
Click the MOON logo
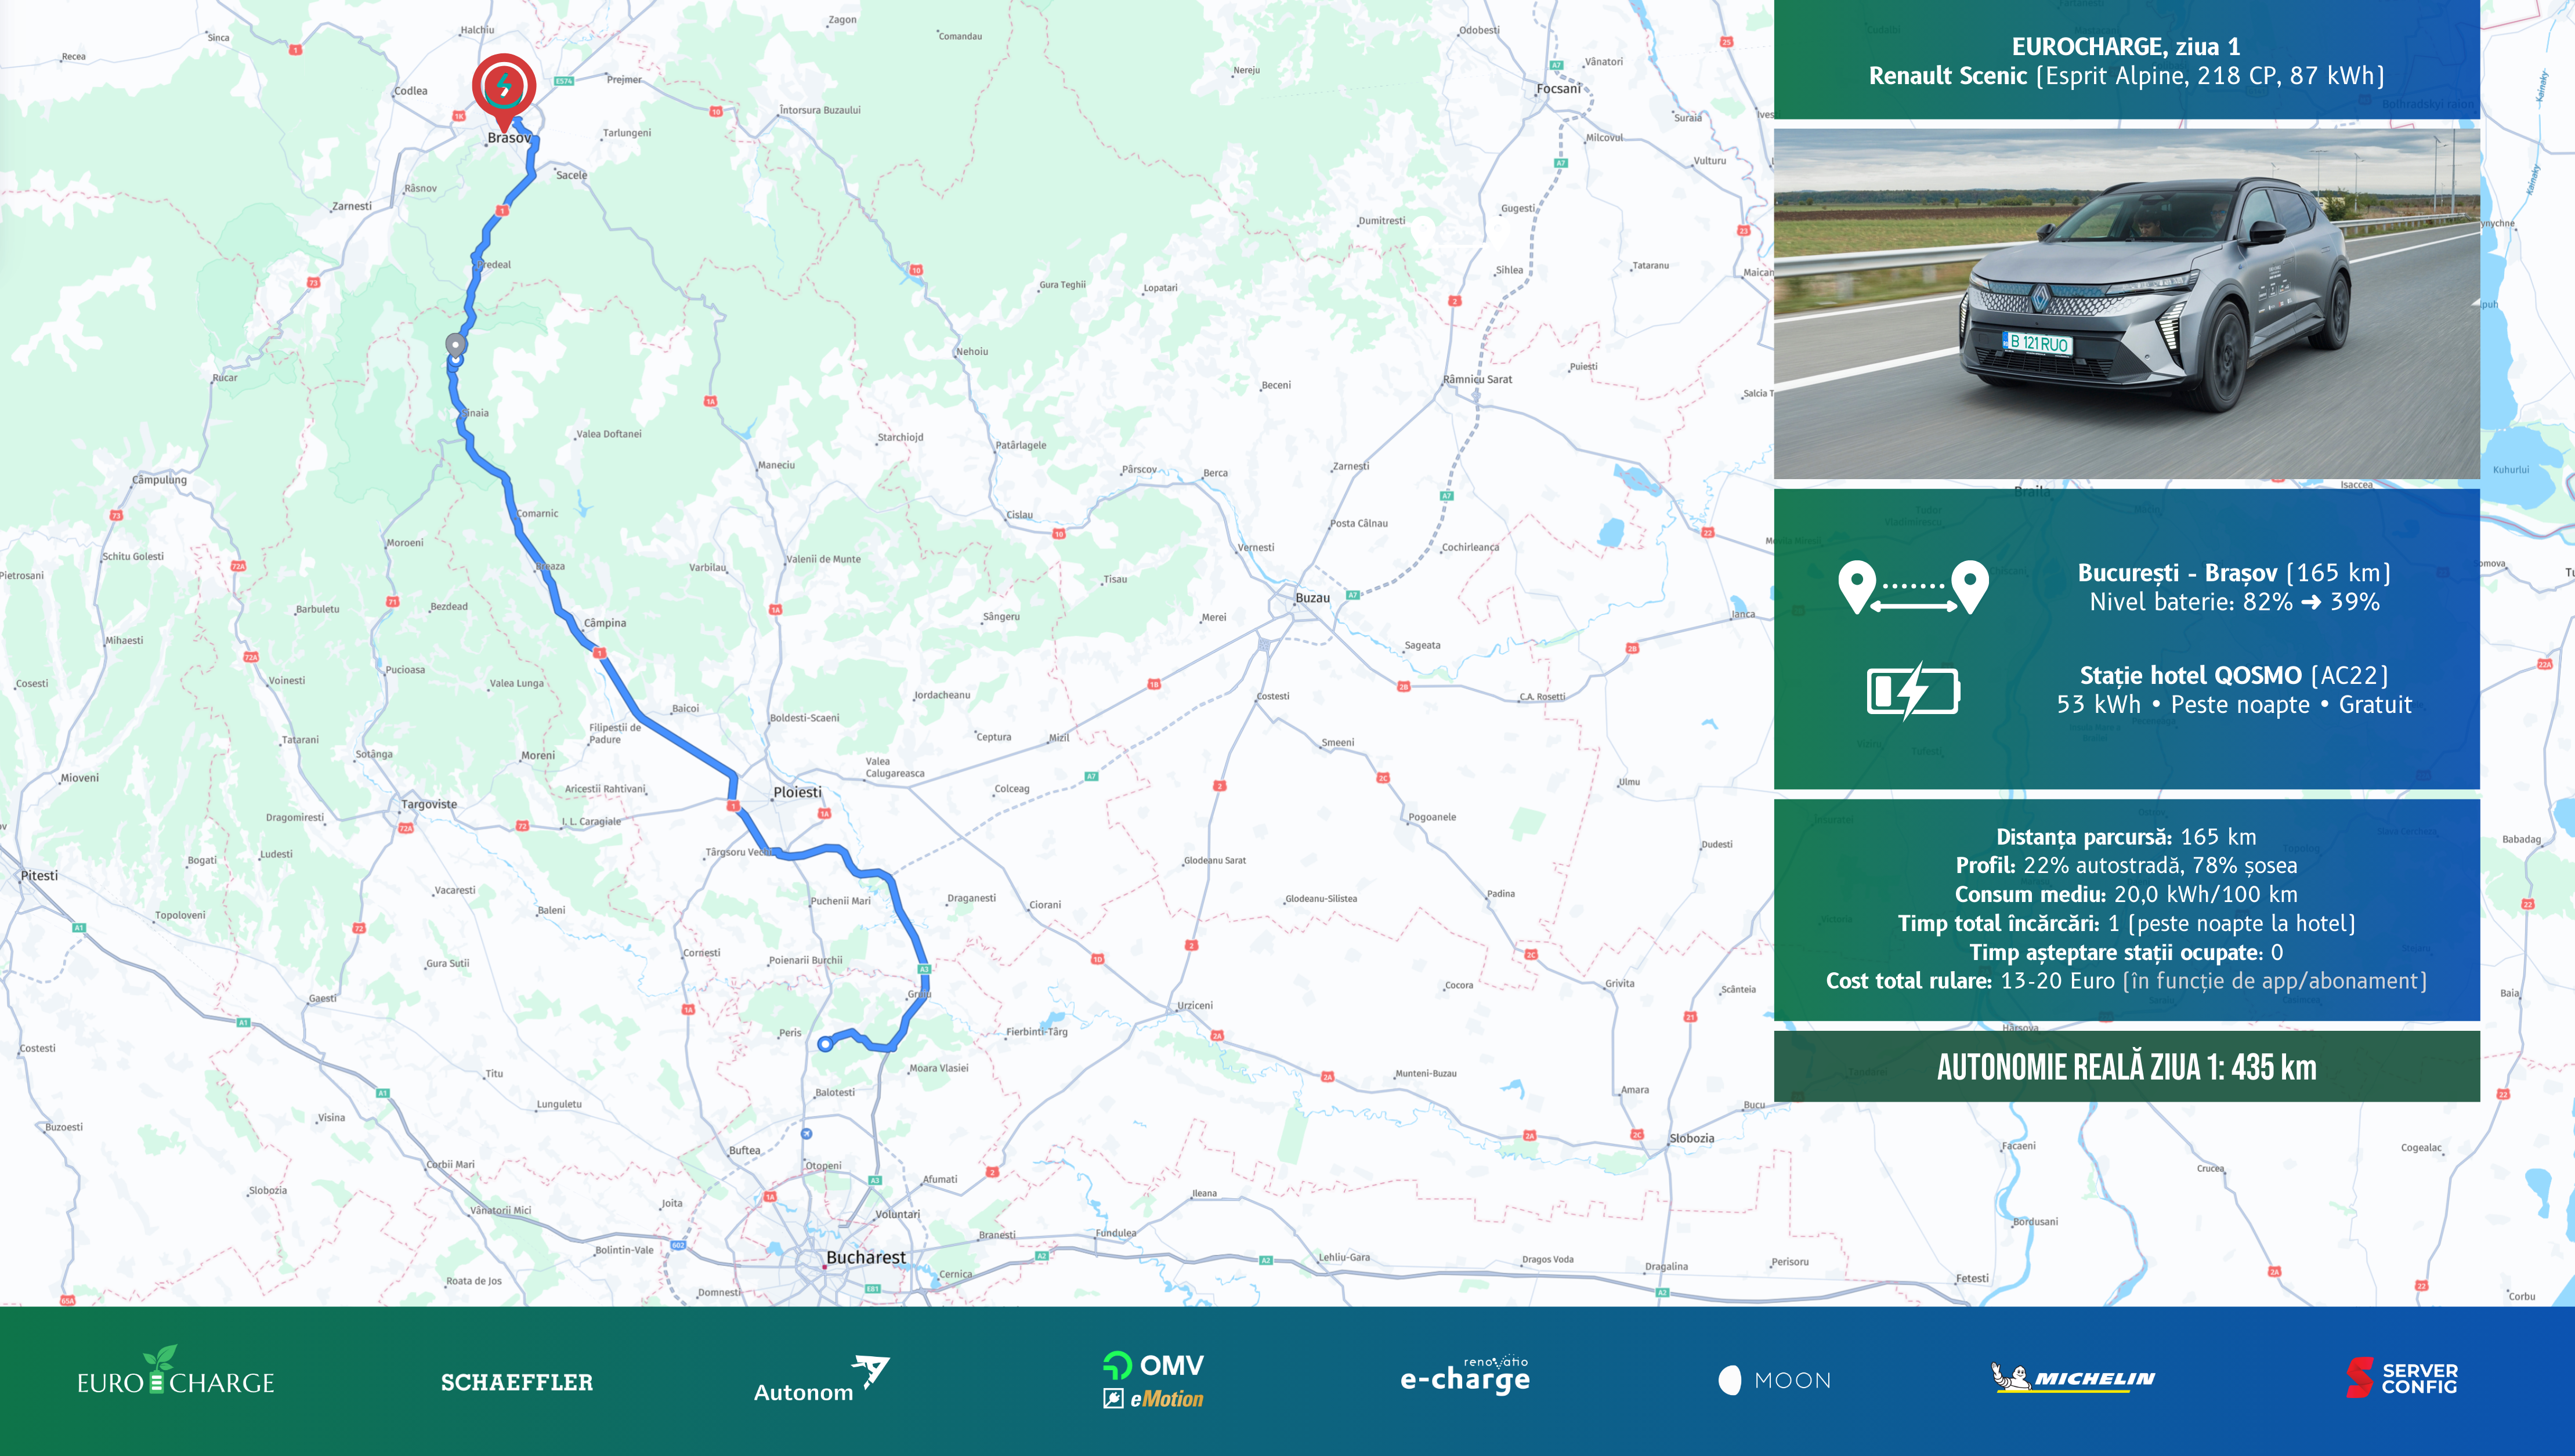click(1775, 1381)
